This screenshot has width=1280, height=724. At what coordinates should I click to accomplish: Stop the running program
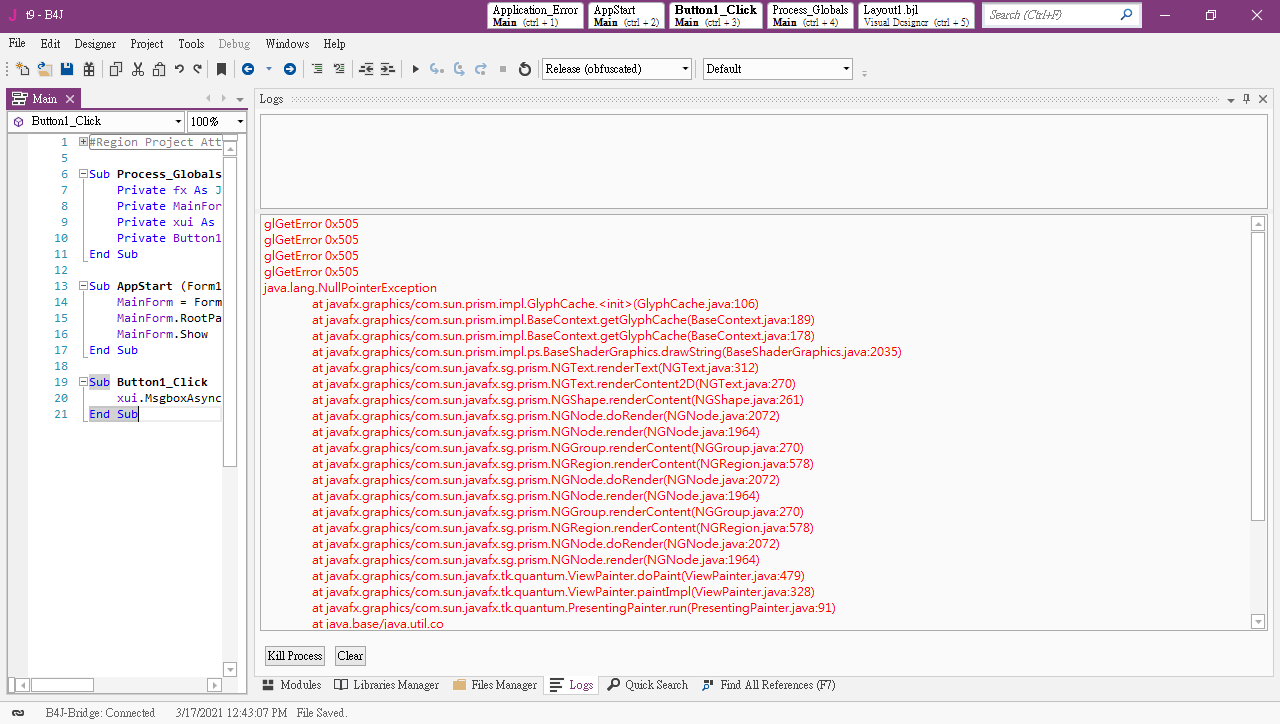pos(503,69)
